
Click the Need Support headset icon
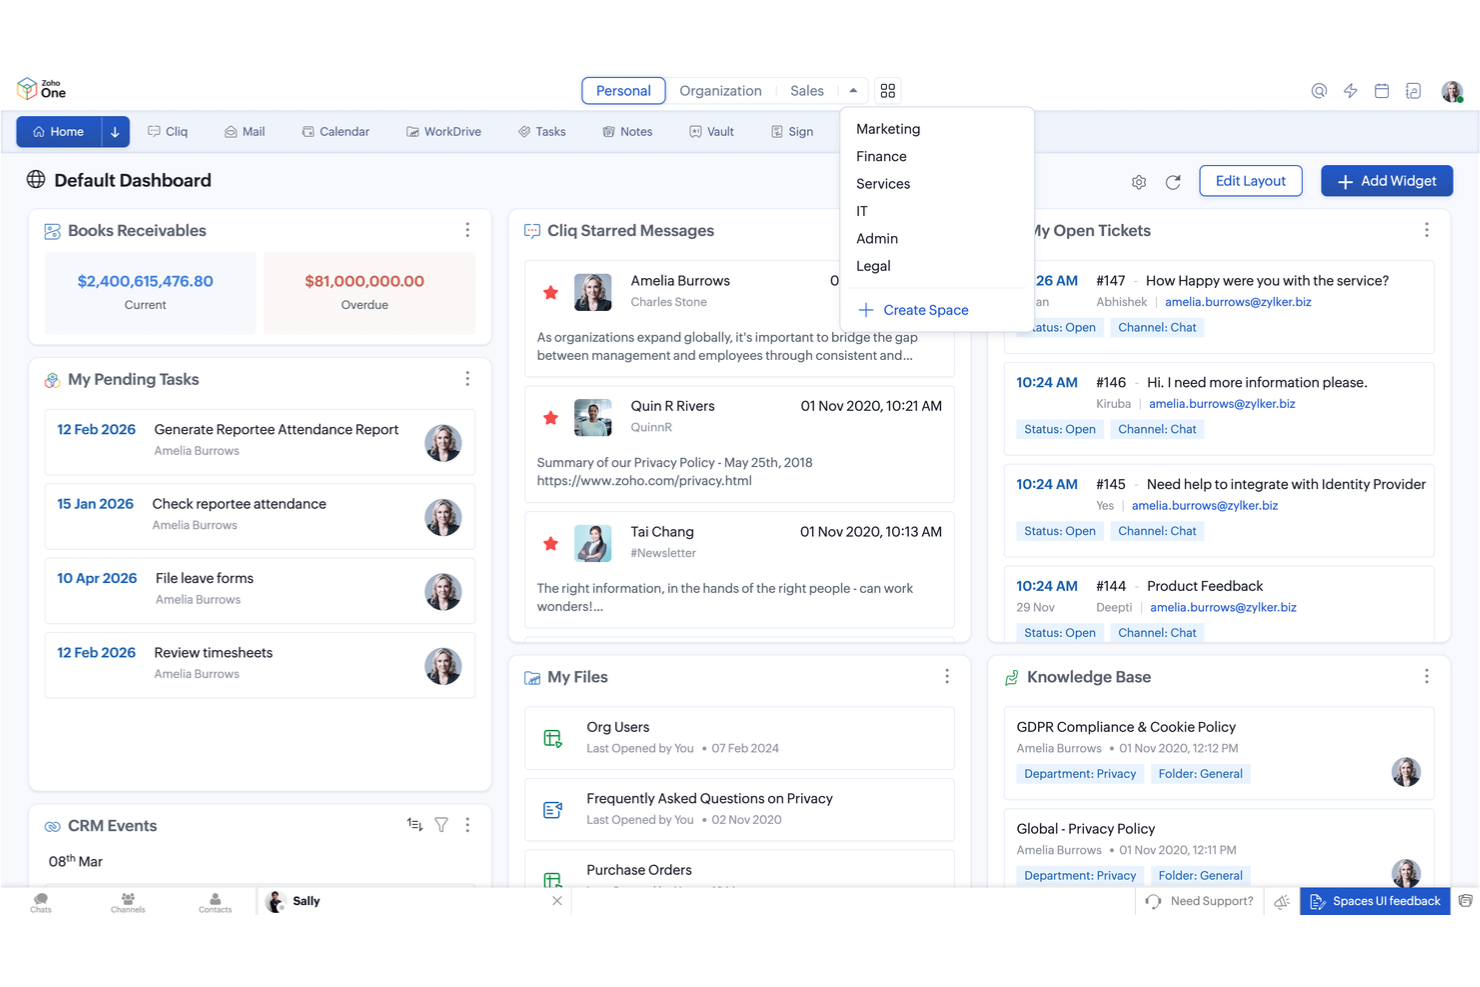[x=1153, y=902]
